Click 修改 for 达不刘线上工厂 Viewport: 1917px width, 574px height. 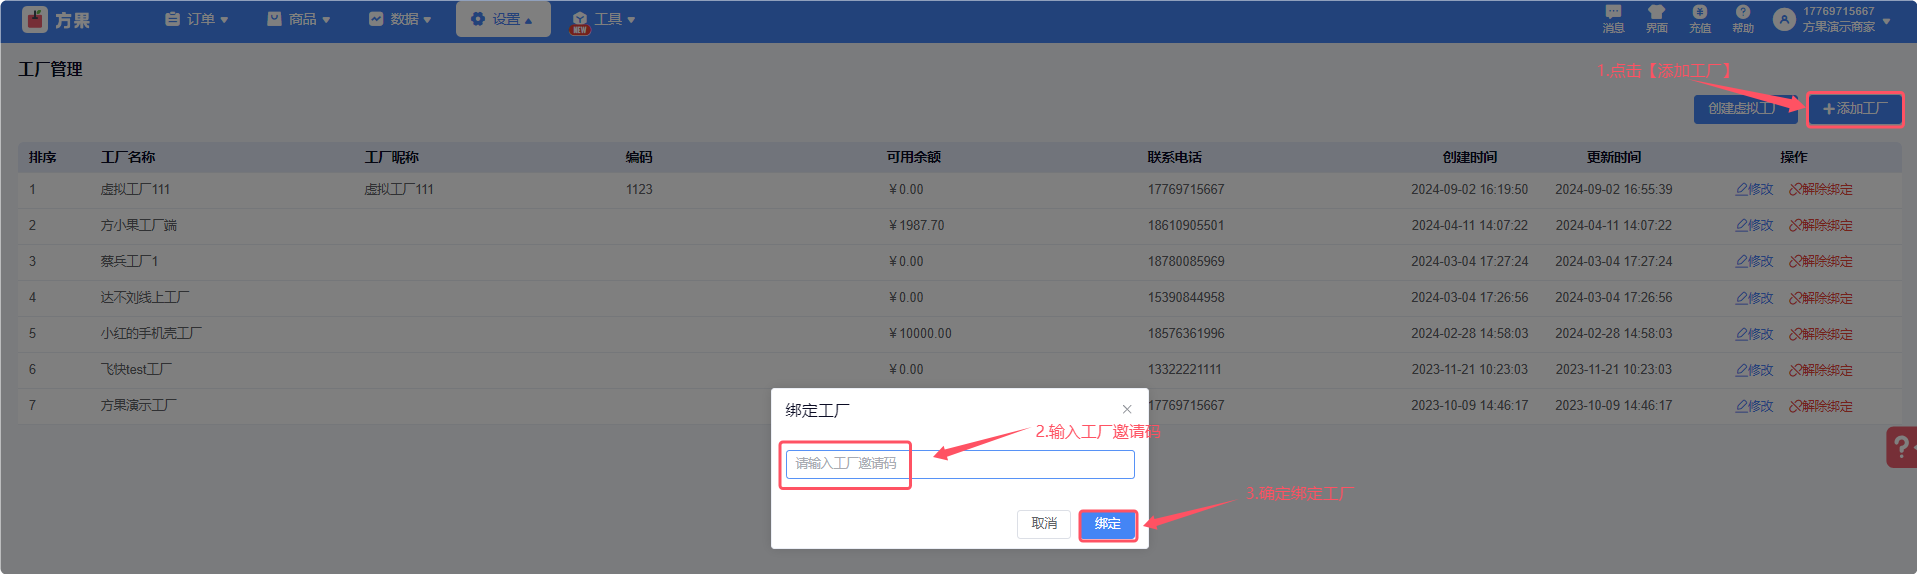1755,298
